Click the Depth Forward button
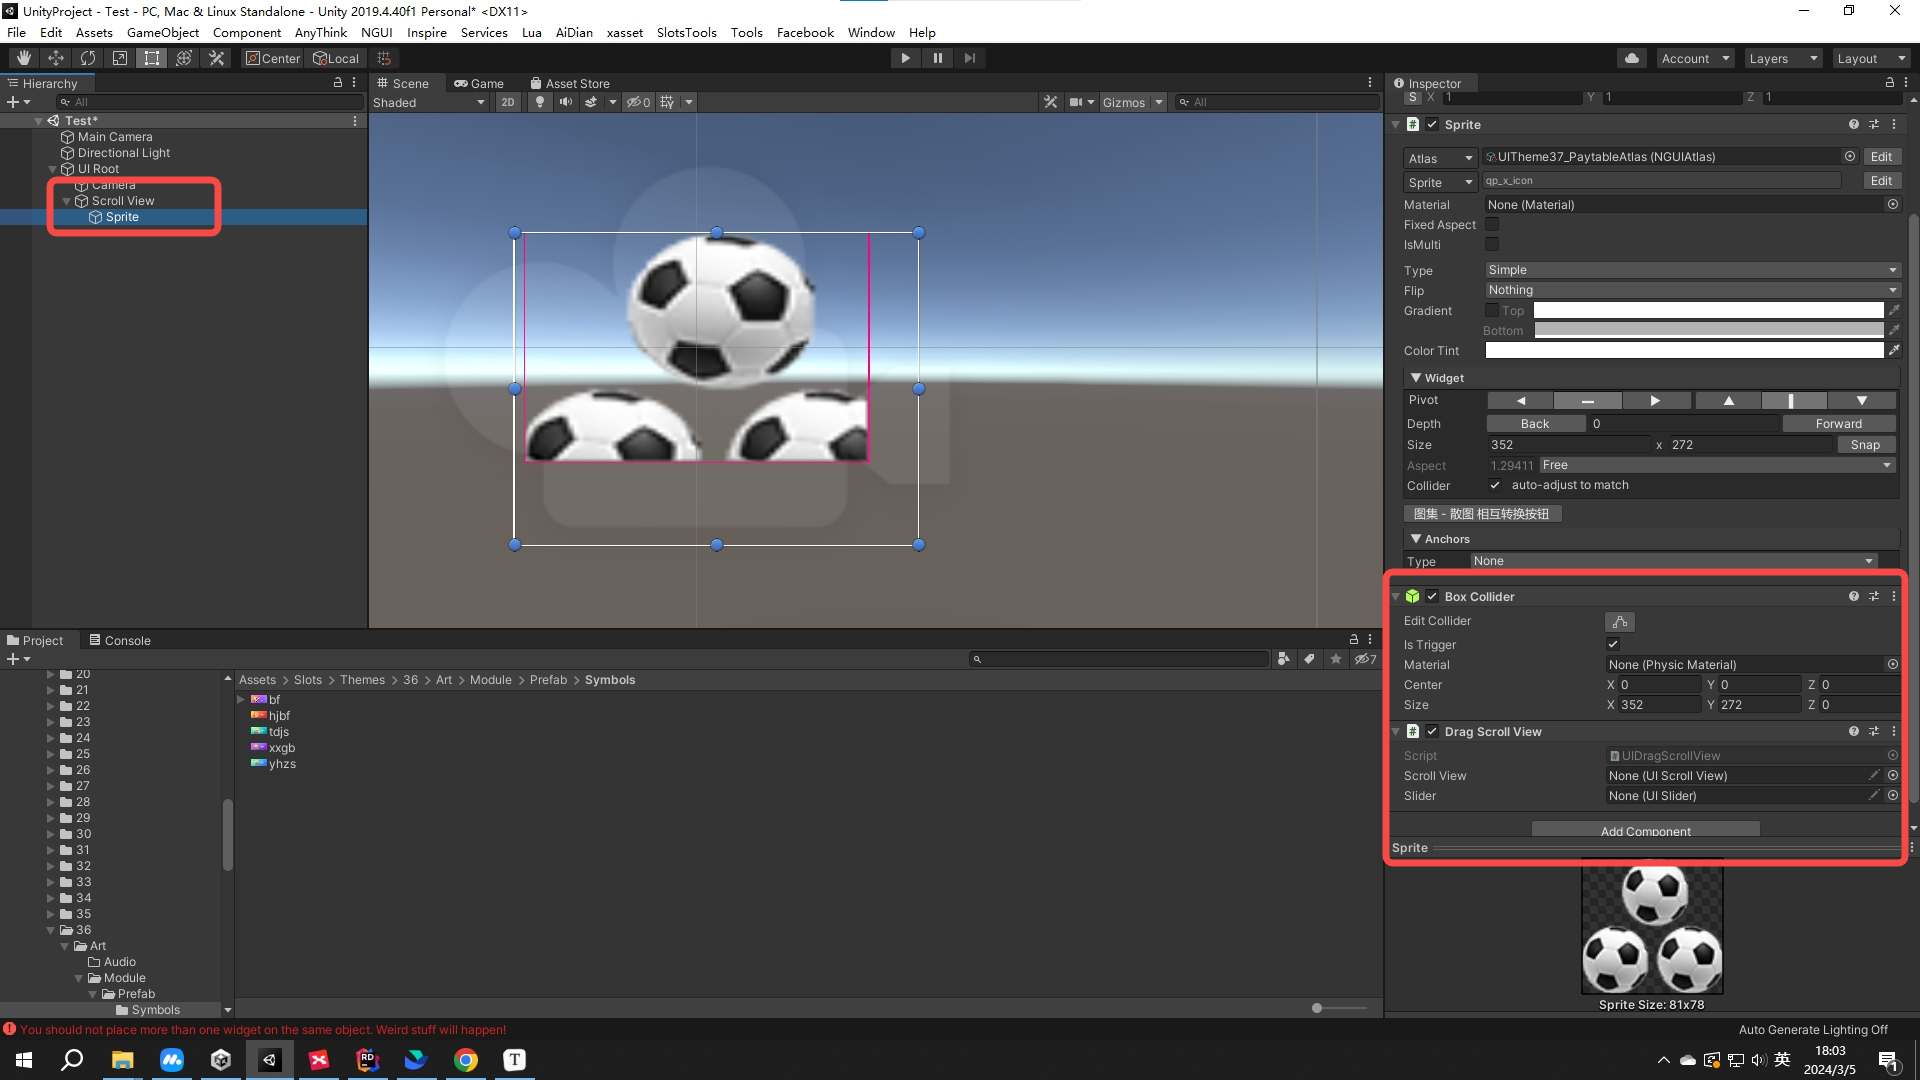1920x1080 pixels. (x=1838, y=424)
